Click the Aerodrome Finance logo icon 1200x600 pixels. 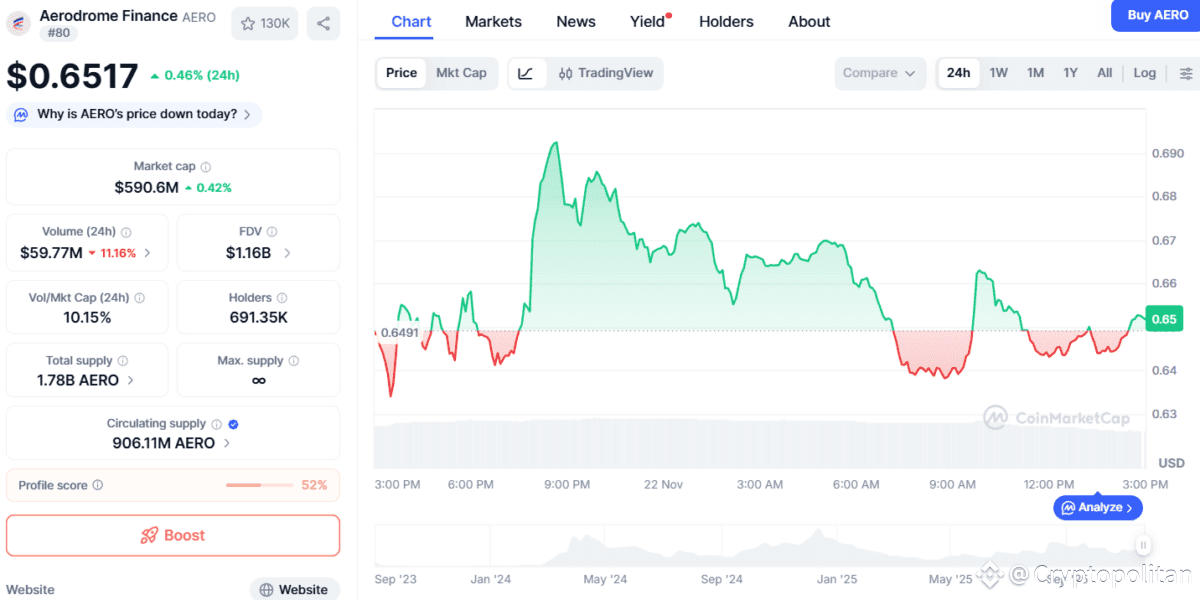coord(19,24)
